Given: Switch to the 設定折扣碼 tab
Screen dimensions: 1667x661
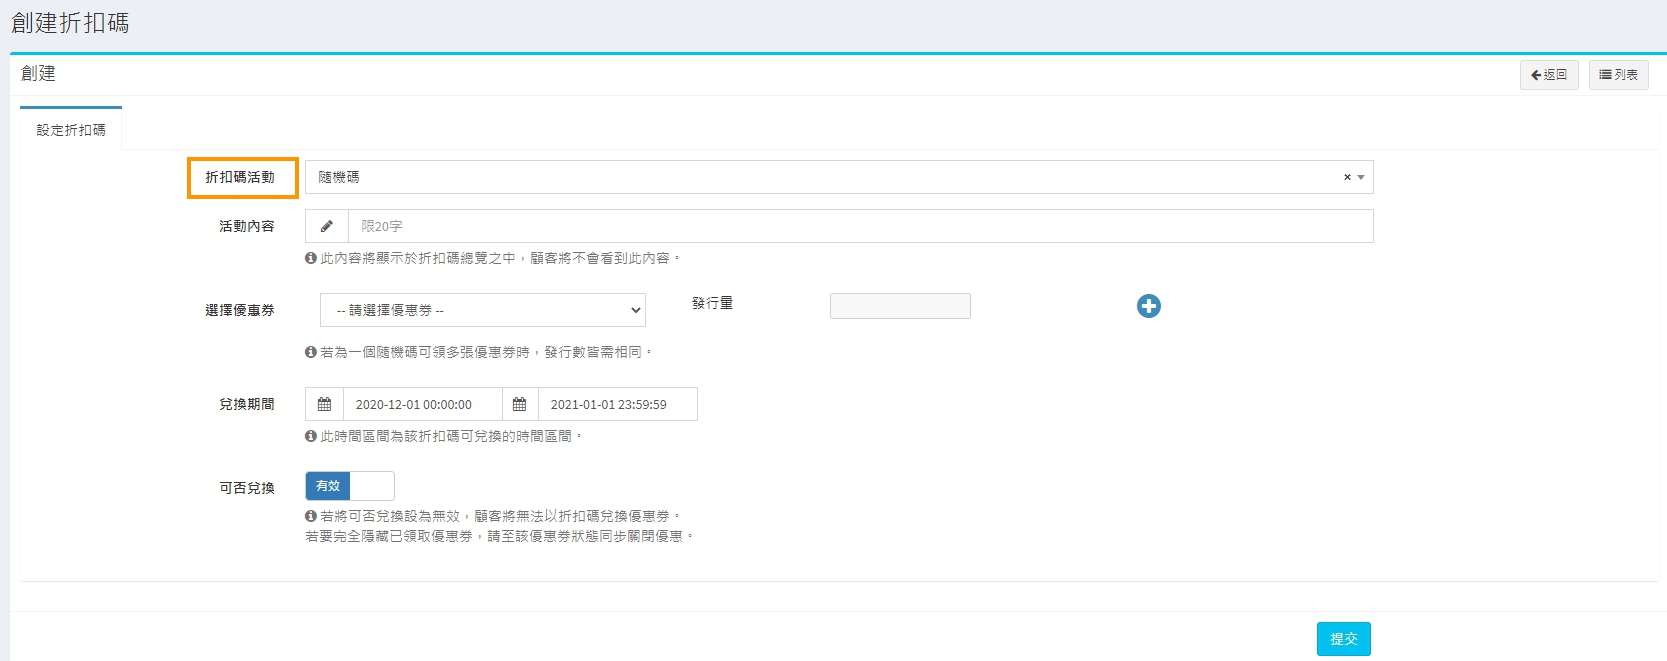Looking at the screenshot, I should click(x=71, y=130).
